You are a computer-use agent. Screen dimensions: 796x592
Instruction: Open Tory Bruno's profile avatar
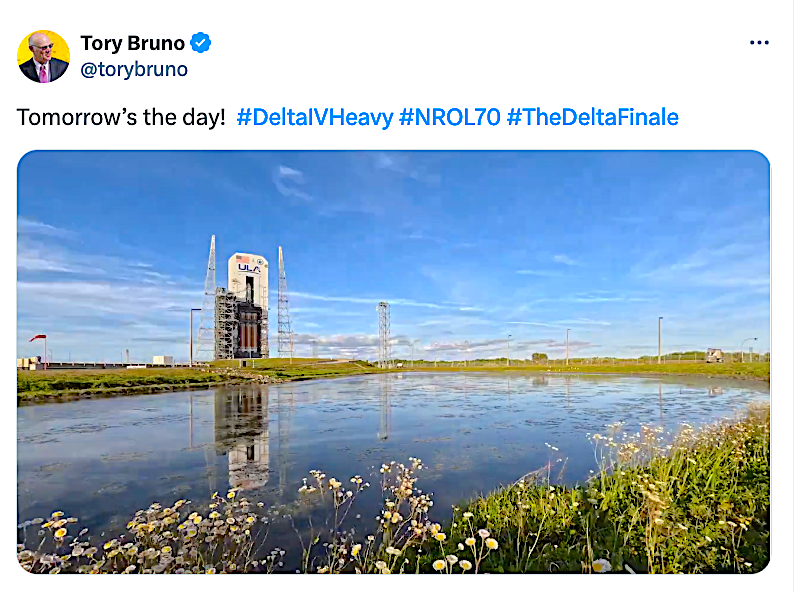[43, 56]
